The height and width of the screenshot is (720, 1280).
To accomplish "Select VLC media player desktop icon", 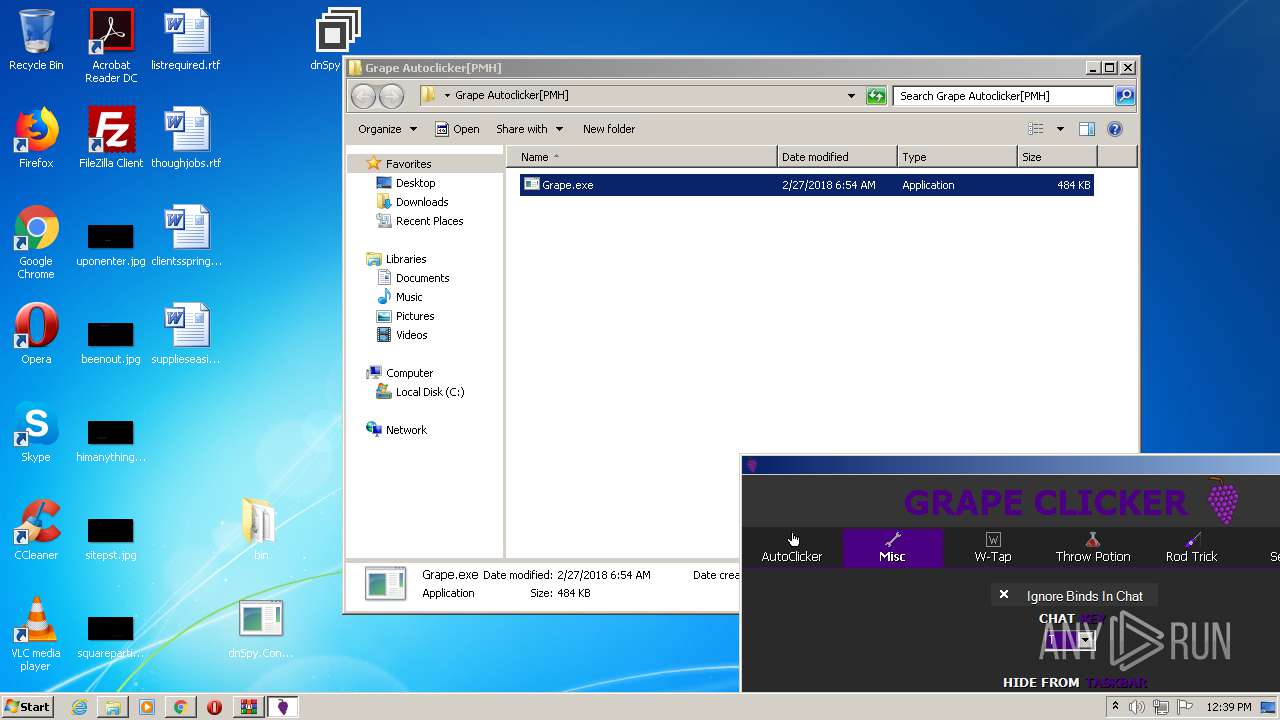I will point(36,634).
